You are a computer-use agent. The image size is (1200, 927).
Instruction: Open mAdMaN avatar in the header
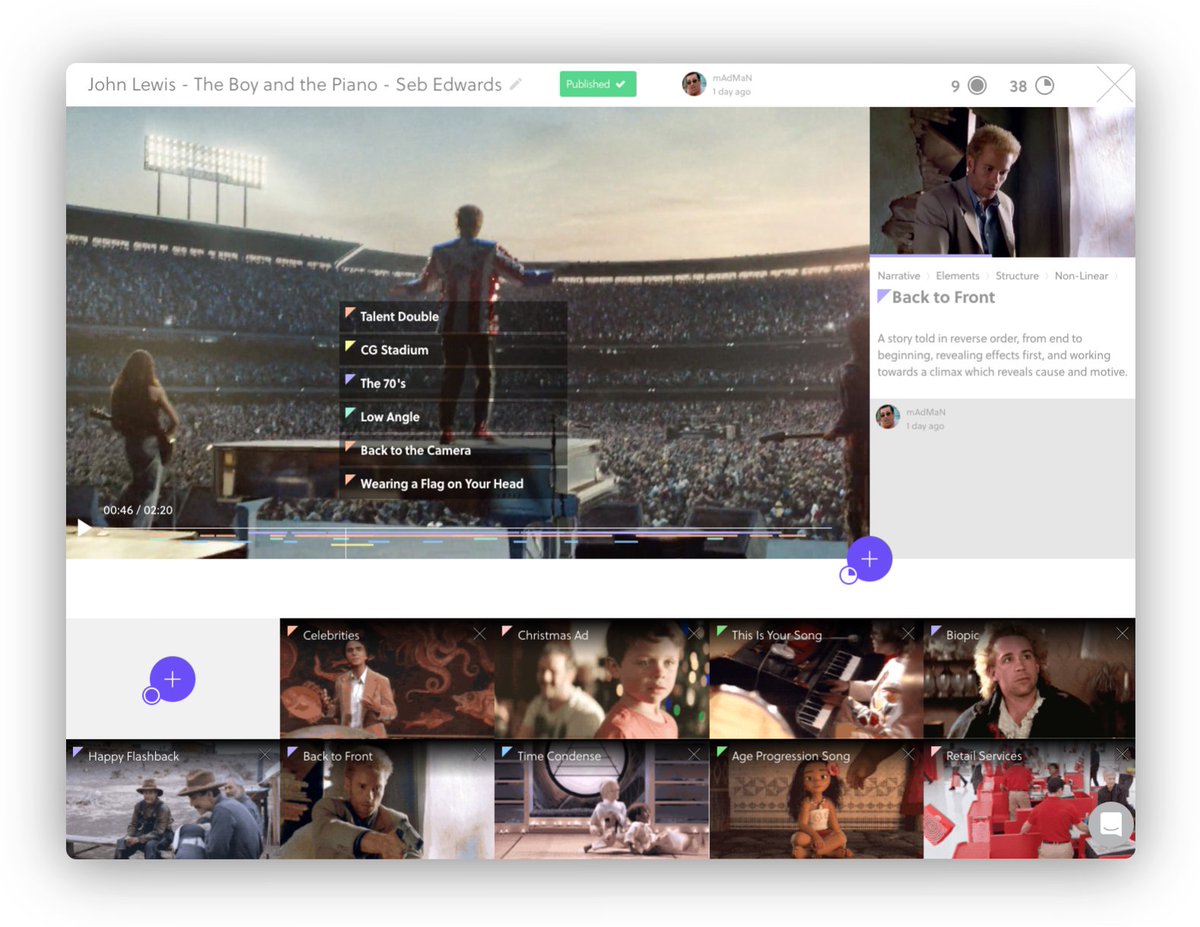(694, 84)
